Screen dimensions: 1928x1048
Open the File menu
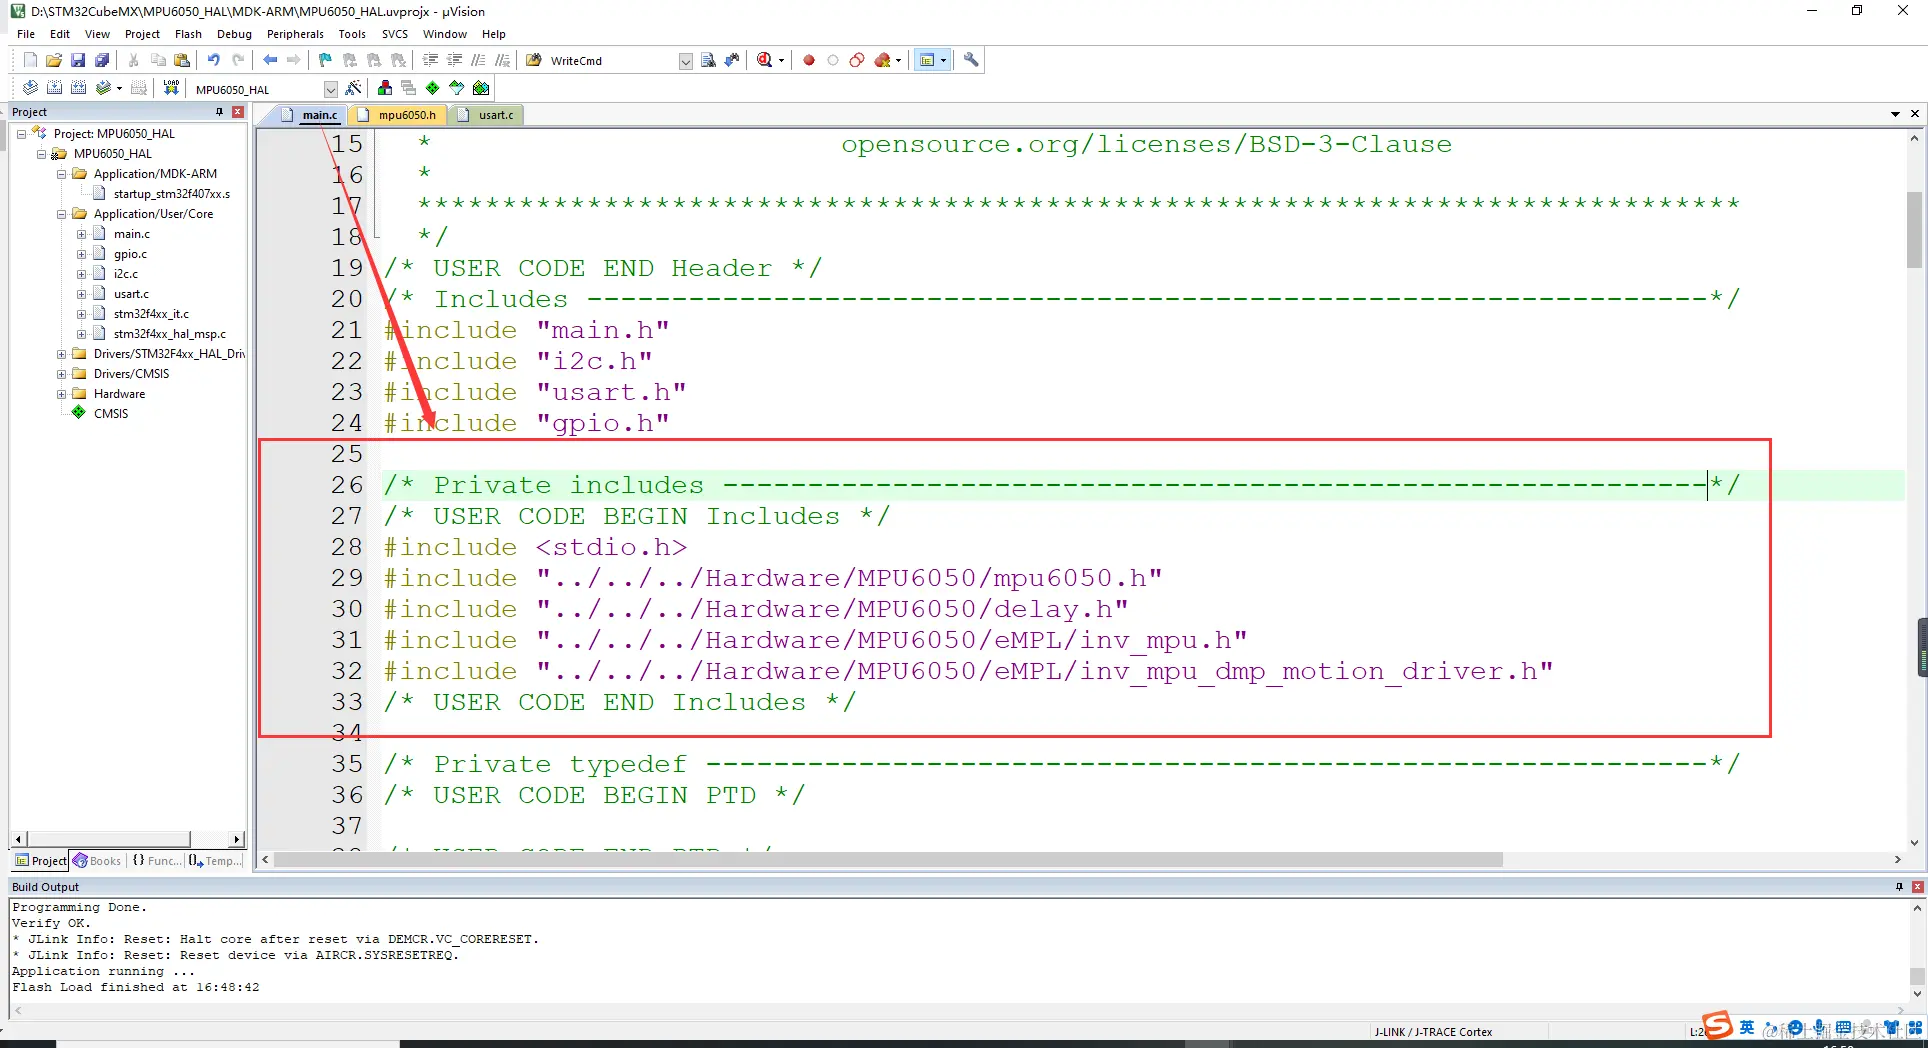(x=26, y=34)
